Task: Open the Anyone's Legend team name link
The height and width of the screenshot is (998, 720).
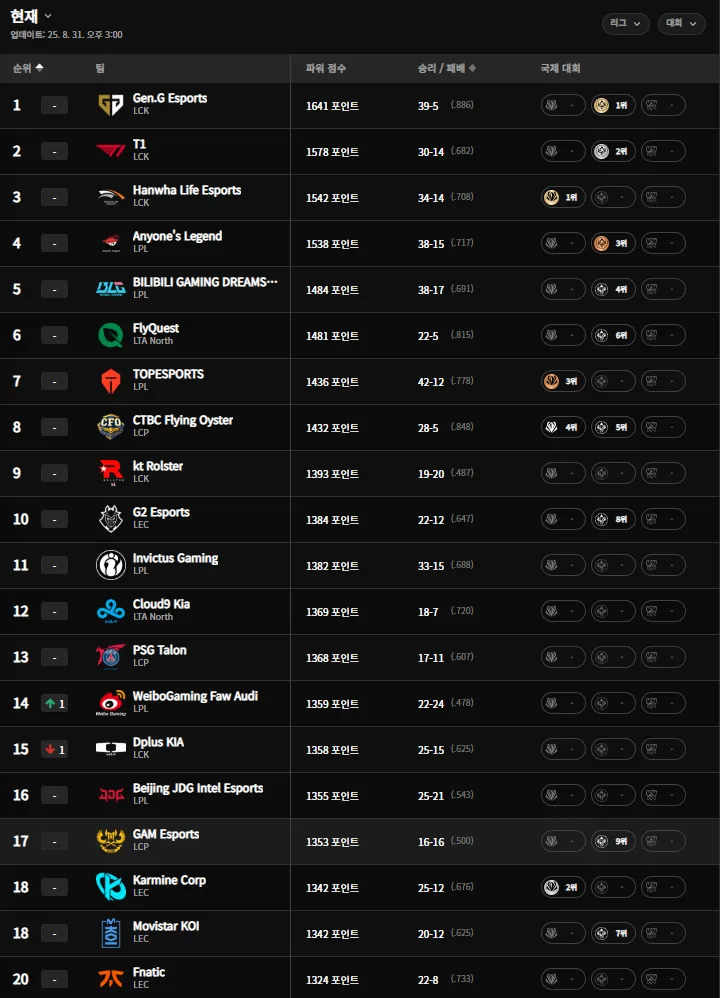Action: tap(177, 236)
